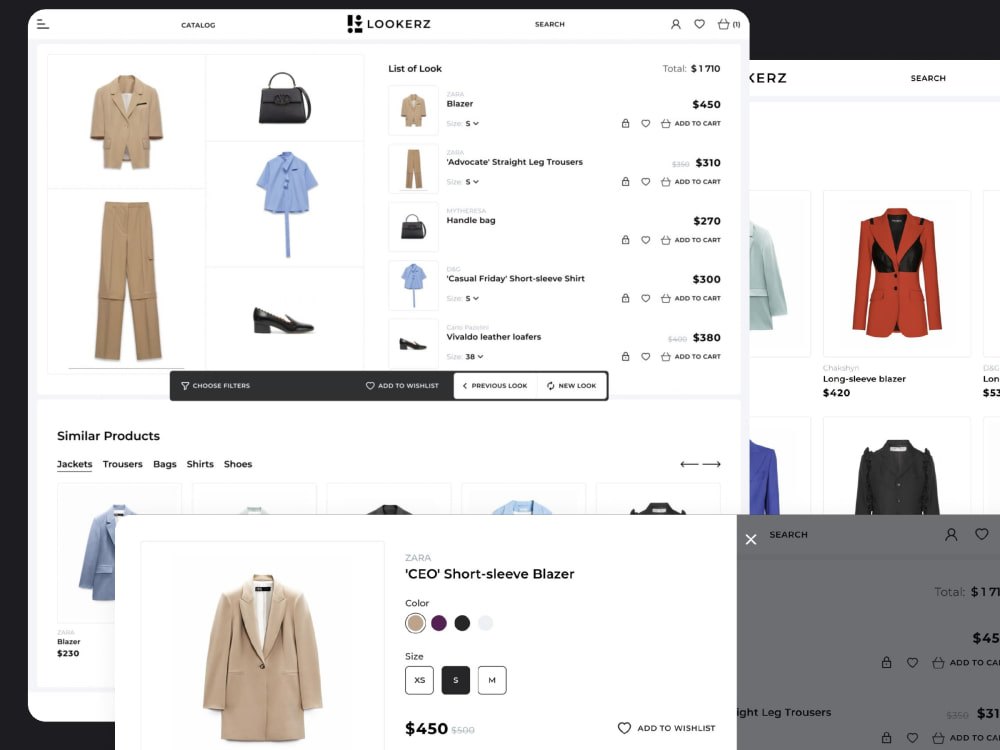The width and height of the screenshot is (1000, 750).
Task: Choose the black color swatch
Action: [x=462, y=623]
